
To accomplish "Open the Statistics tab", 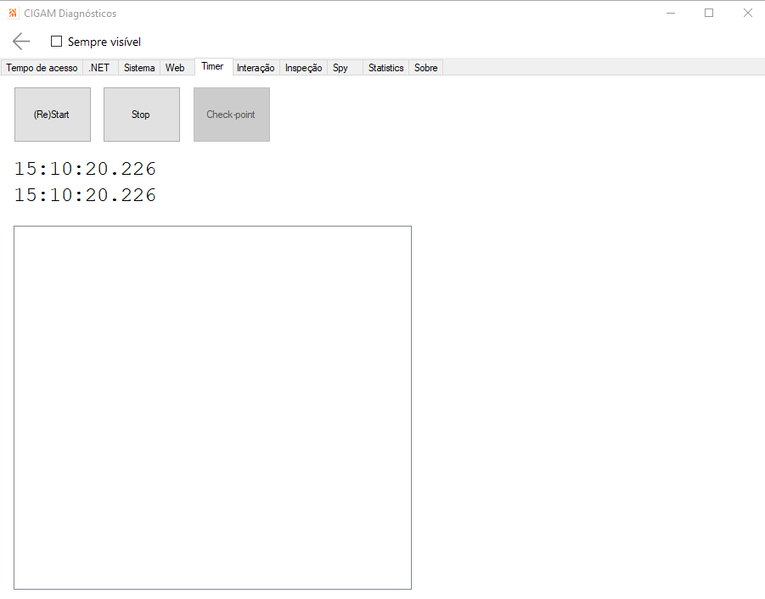I will pyautogui.click(x=386, y=68).
